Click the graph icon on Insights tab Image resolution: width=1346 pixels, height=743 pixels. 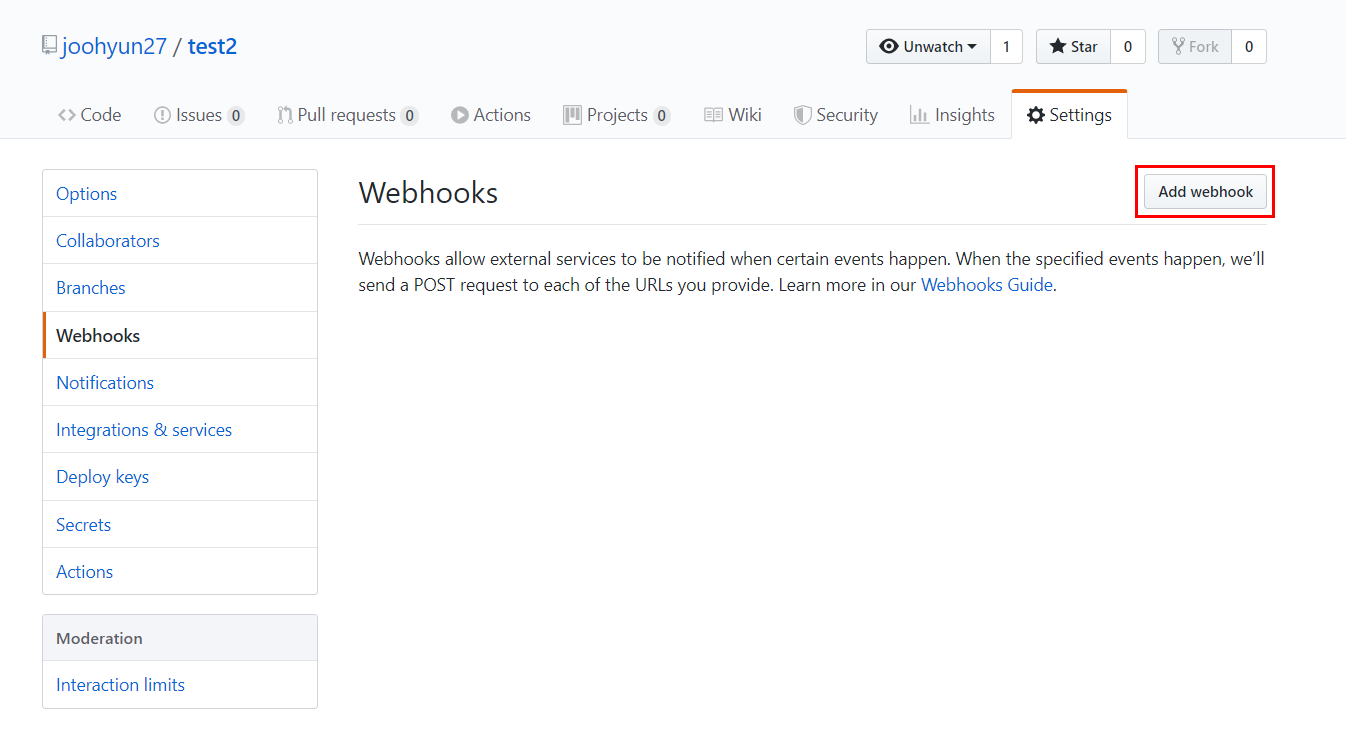(919, 115)
